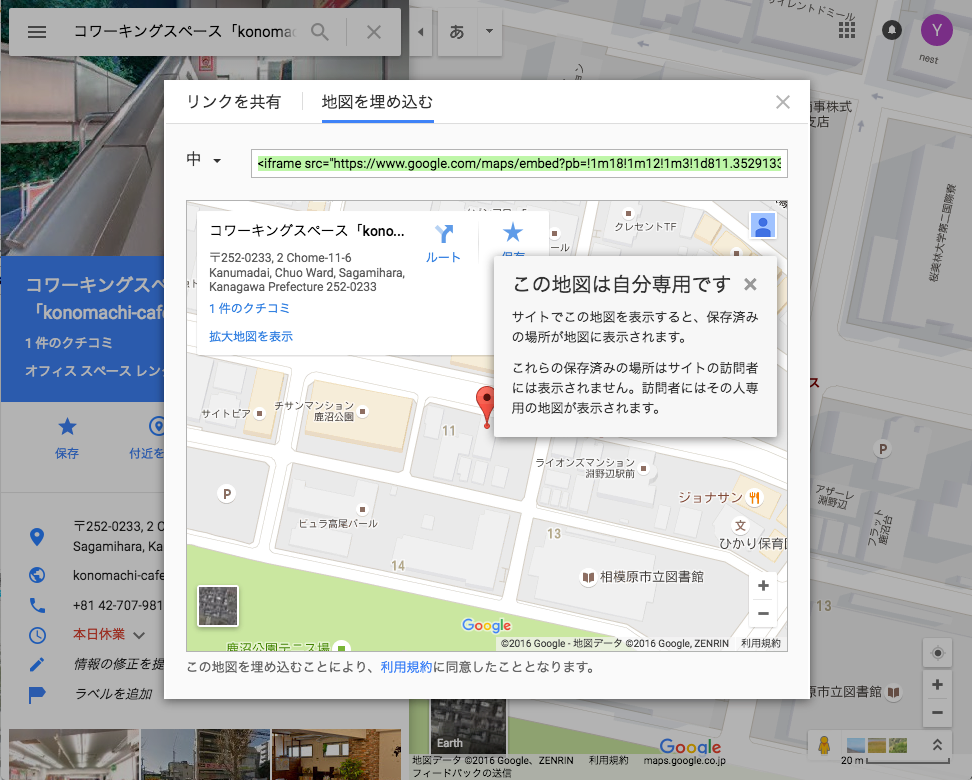Switch to リンクを共有 tab
Screen dimensions: 972x780
click(x=234, y=102)
